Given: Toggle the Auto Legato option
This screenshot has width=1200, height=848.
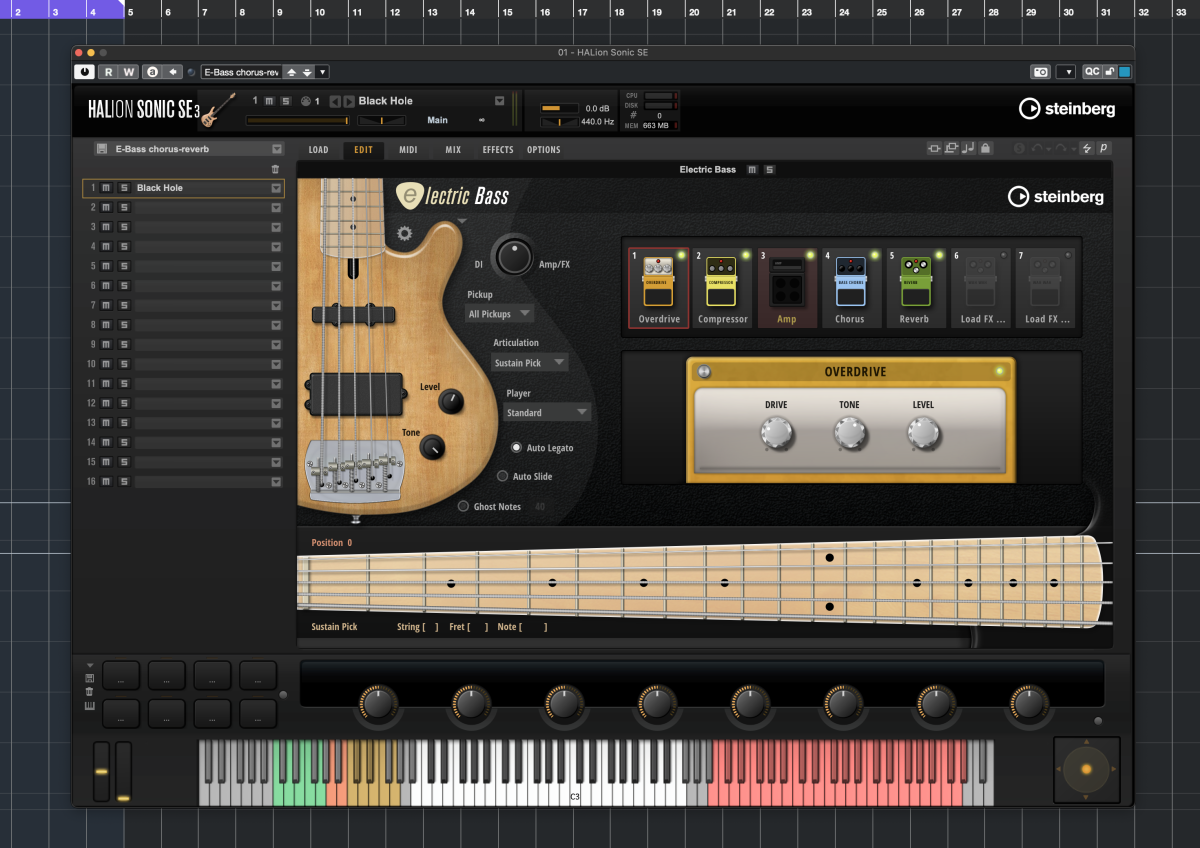Looking at the screenshot, I should coord(517,448).
